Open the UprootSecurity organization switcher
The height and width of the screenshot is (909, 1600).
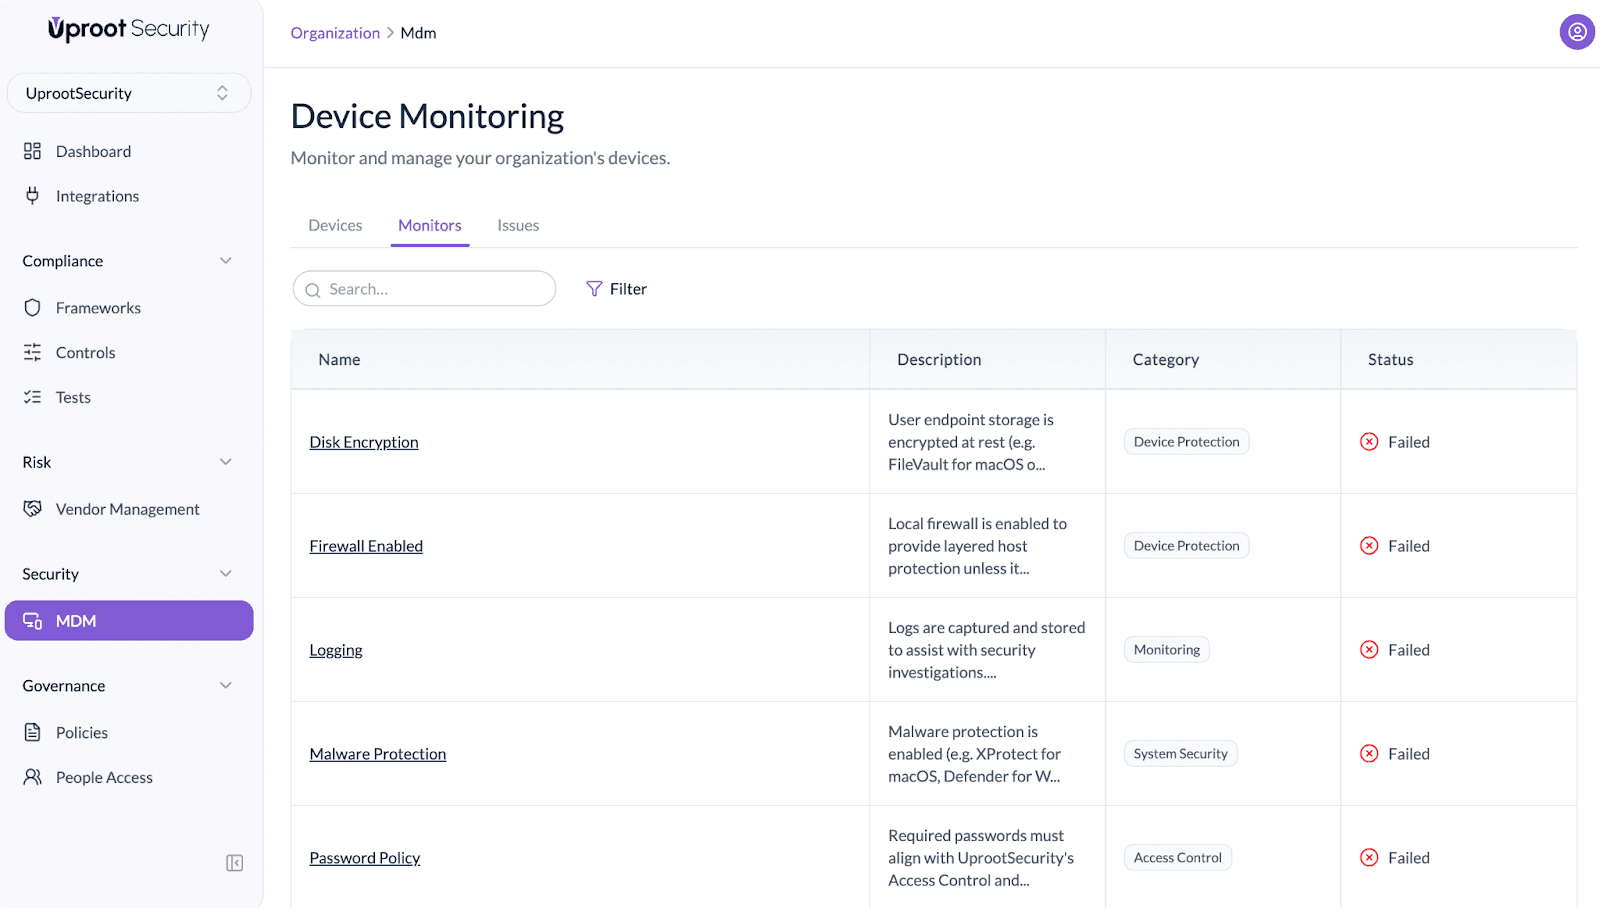[128, 93]
